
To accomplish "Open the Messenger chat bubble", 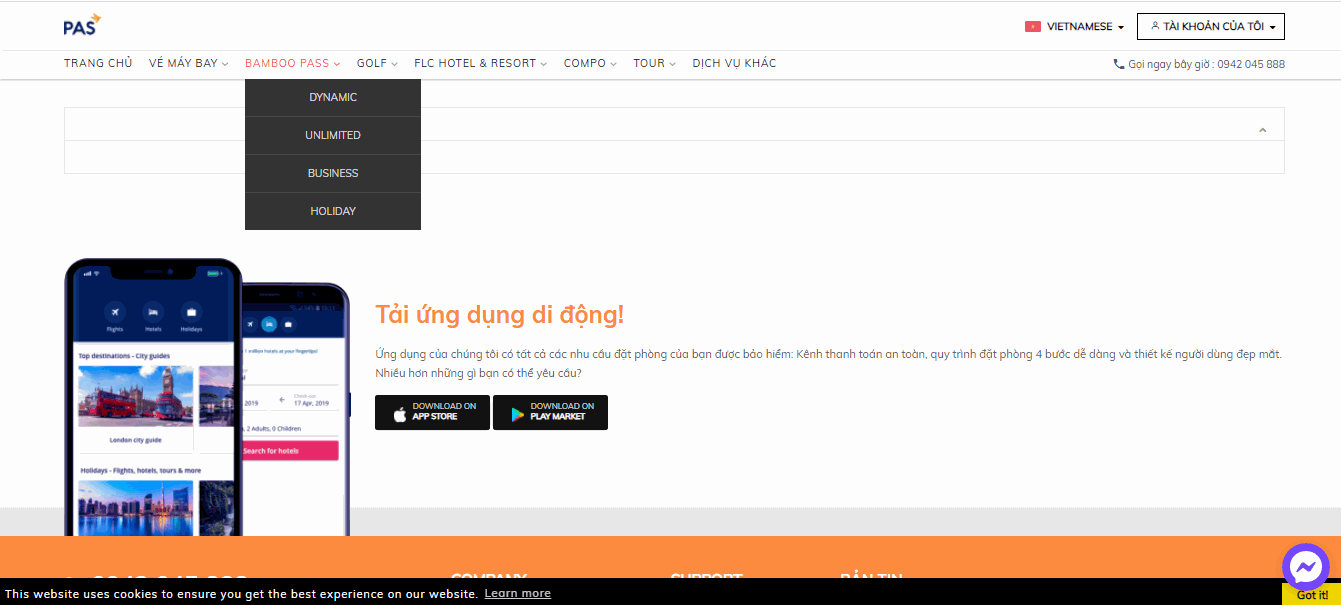I will click(1305, 567).
